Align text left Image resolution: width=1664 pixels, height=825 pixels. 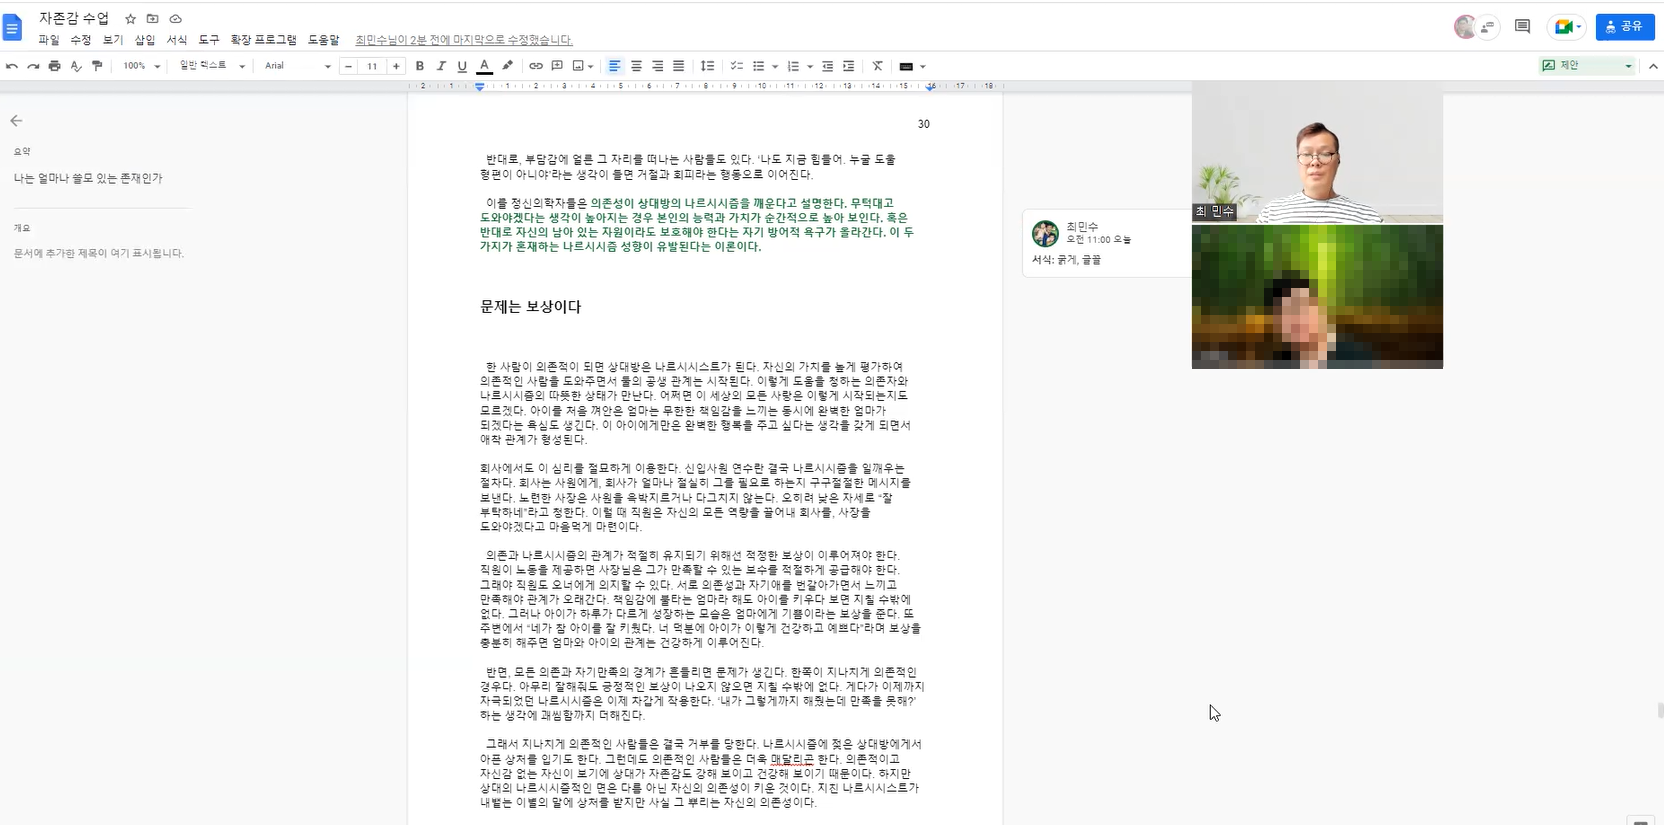tap(615, 66)
